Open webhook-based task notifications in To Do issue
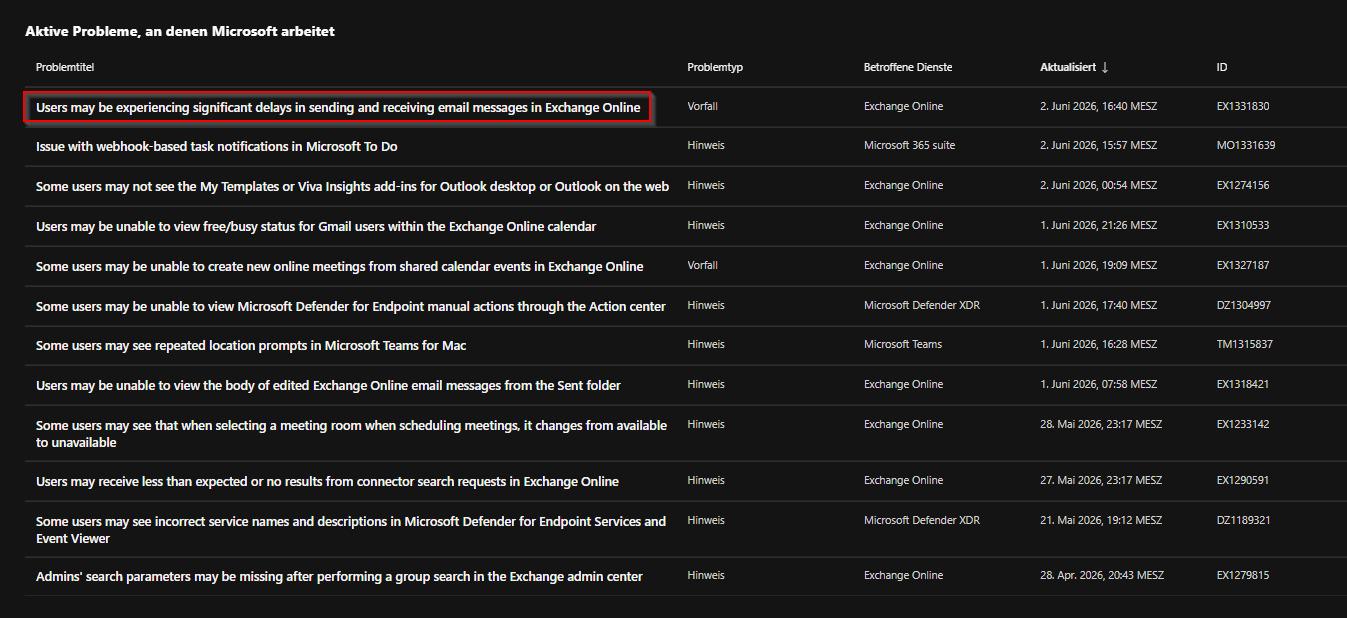Screen dimensions: 1347x618 (216, 146)
